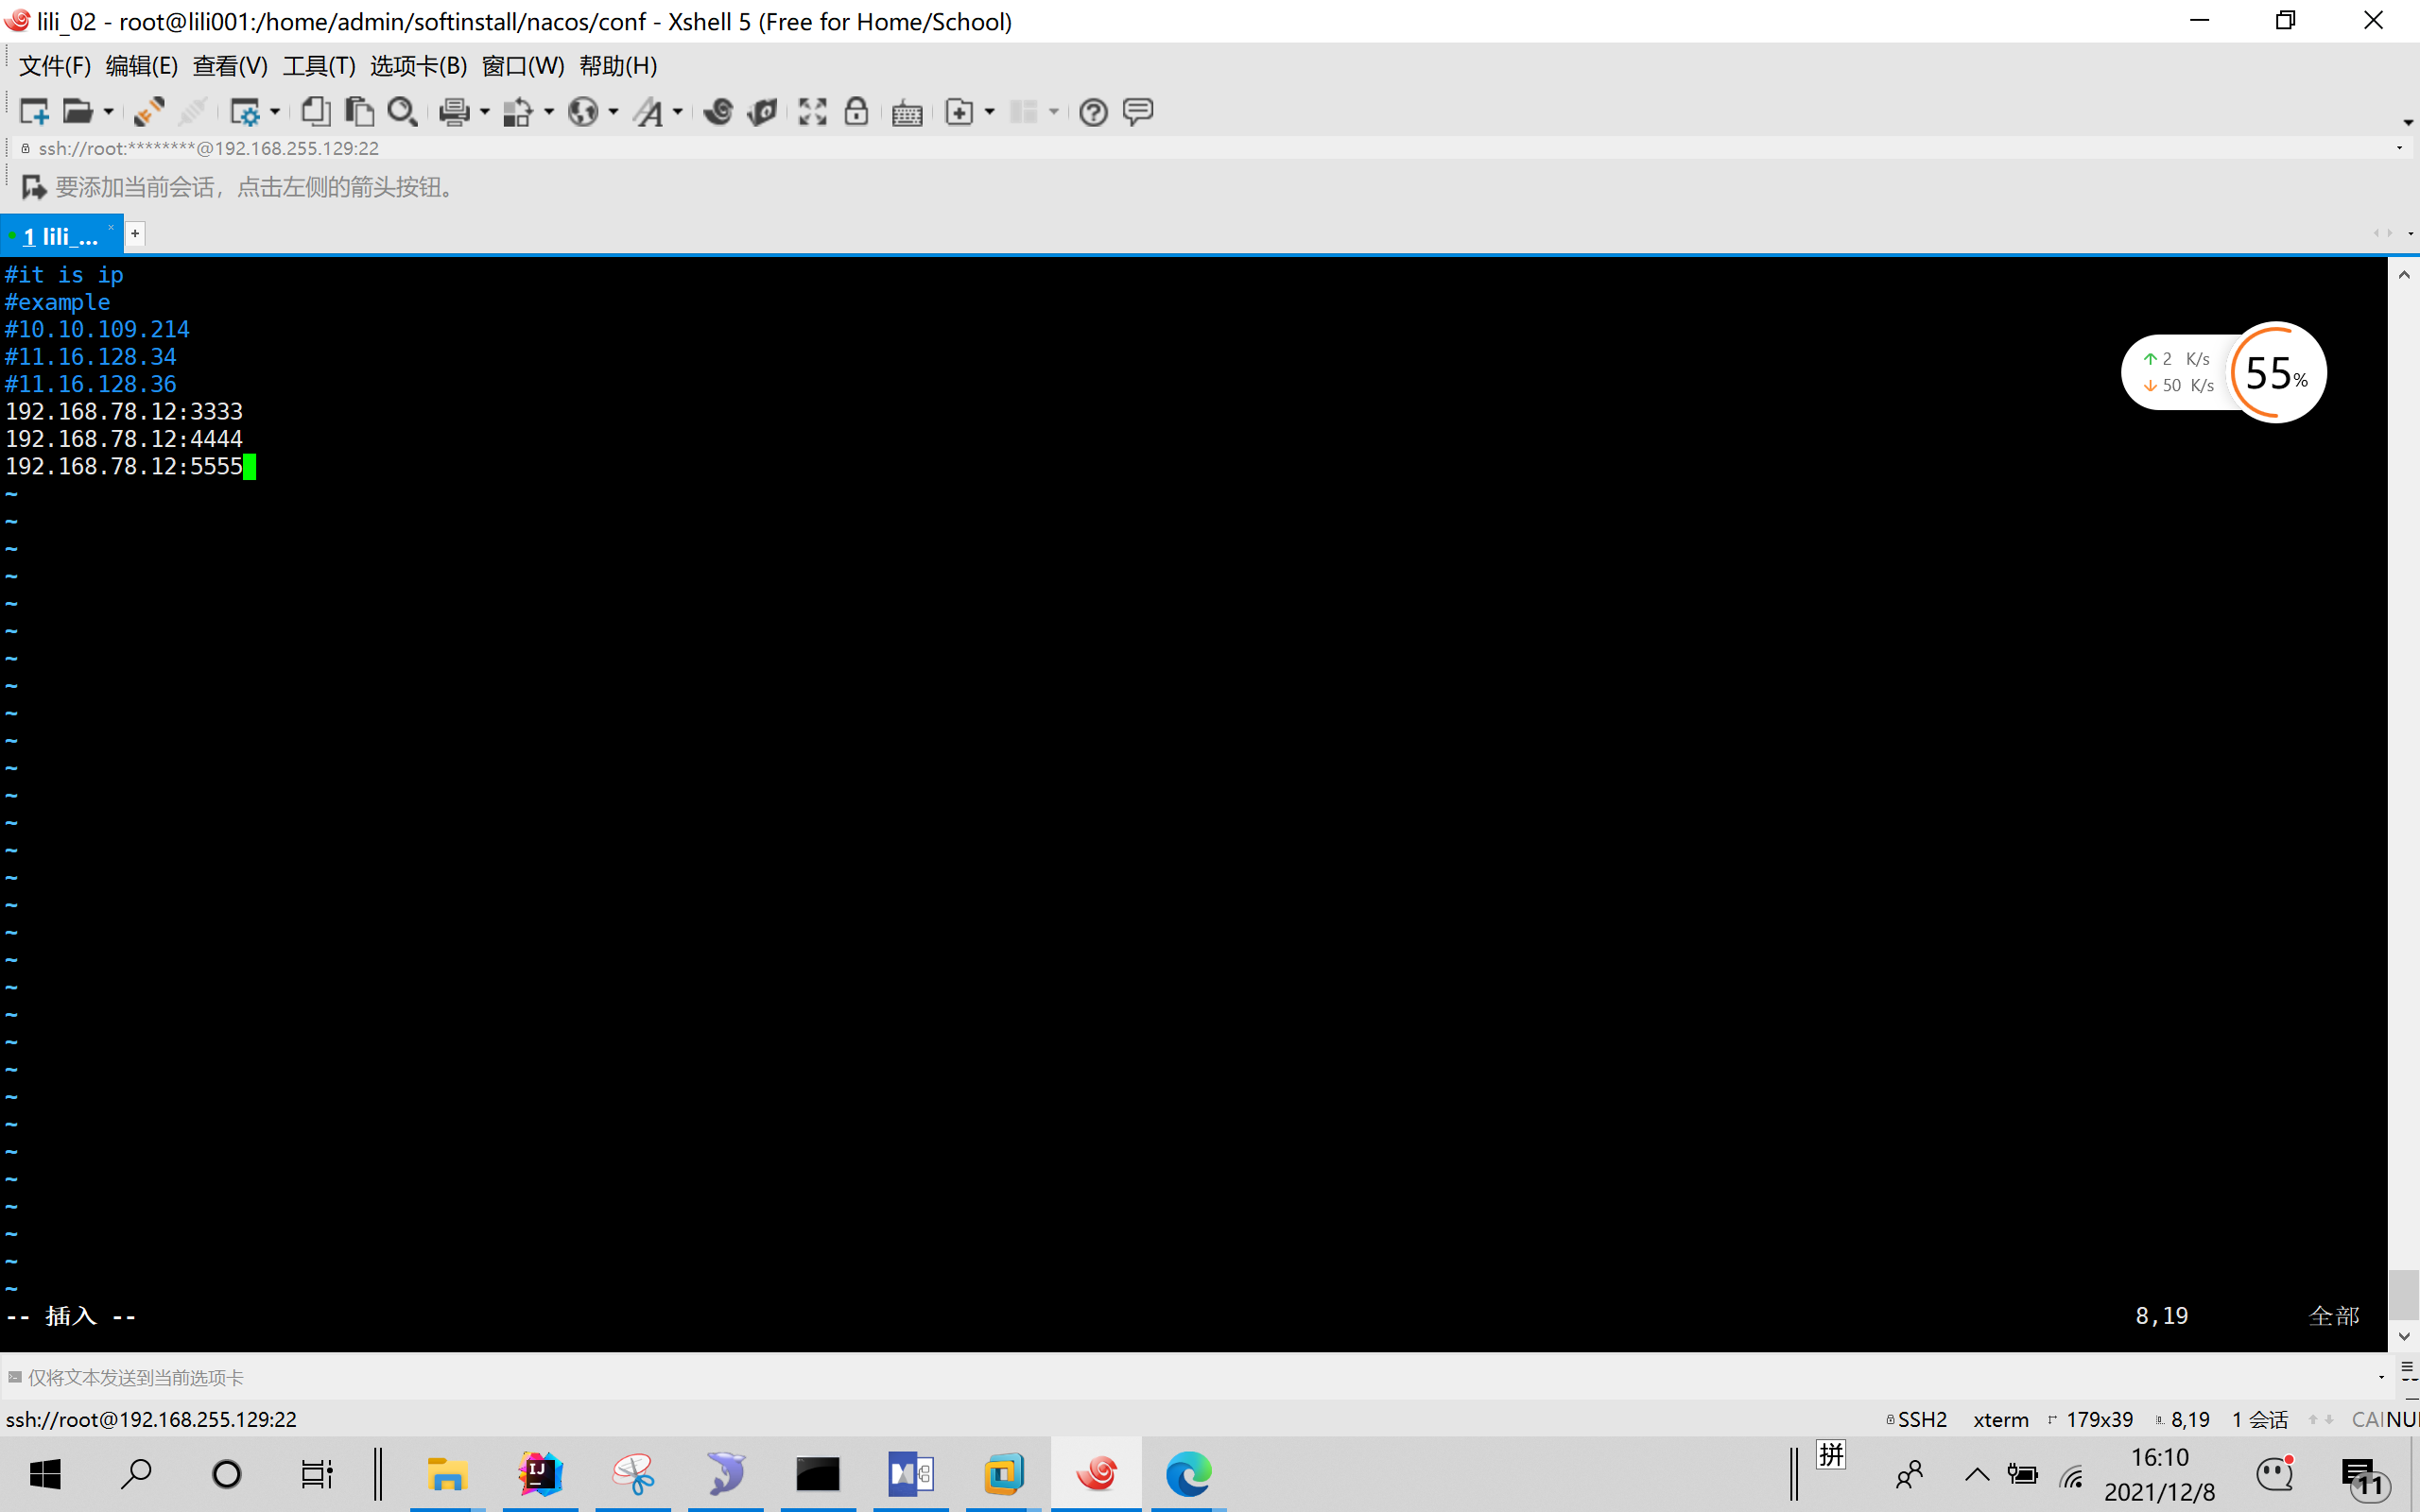Screen dimensions: 2420x1512
Task: Click the Copy icon in toolbar
Action: coord(316,112)
